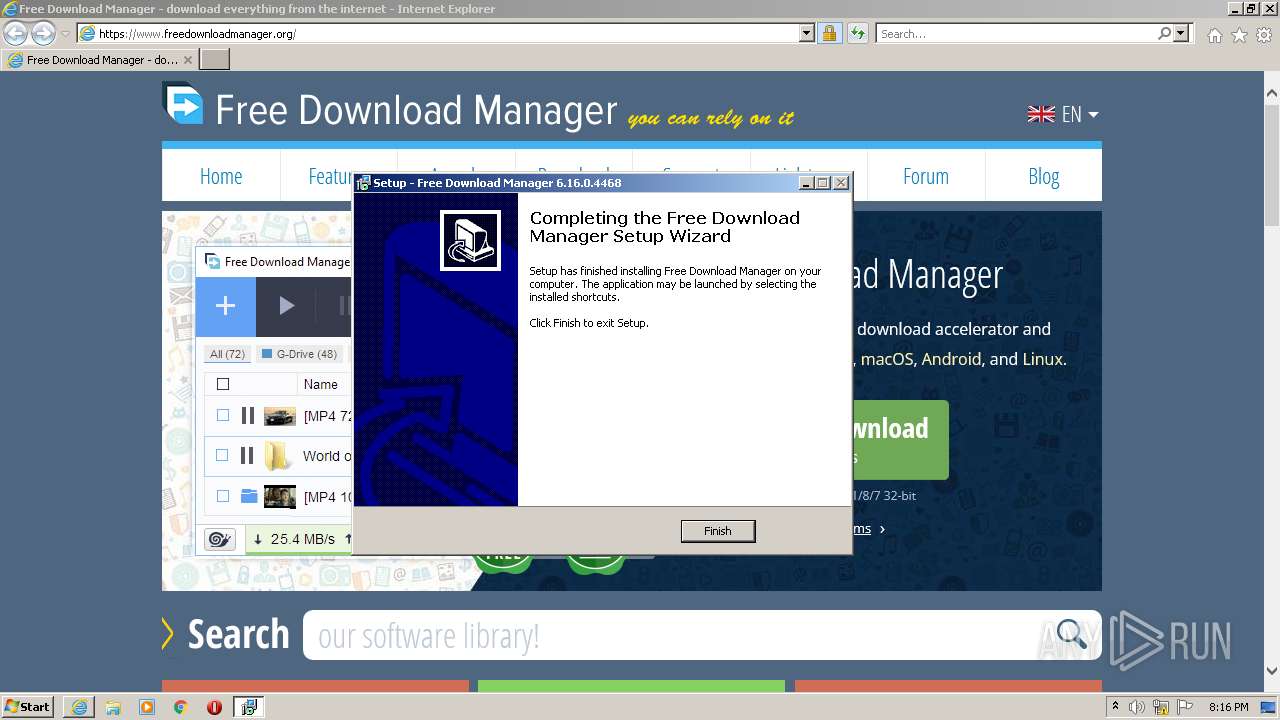1280x720 pixels.
Task: Click the Free Download Manager site logo
Action: tap(390, 108)
